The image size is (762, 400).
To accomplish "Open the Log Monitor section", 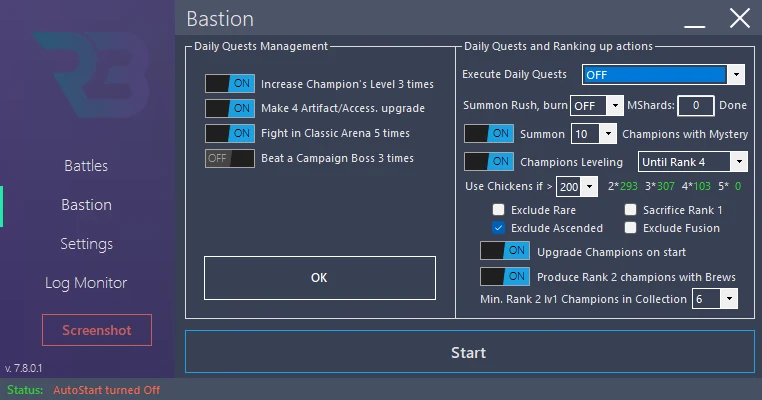I will (x=86, y=283).
